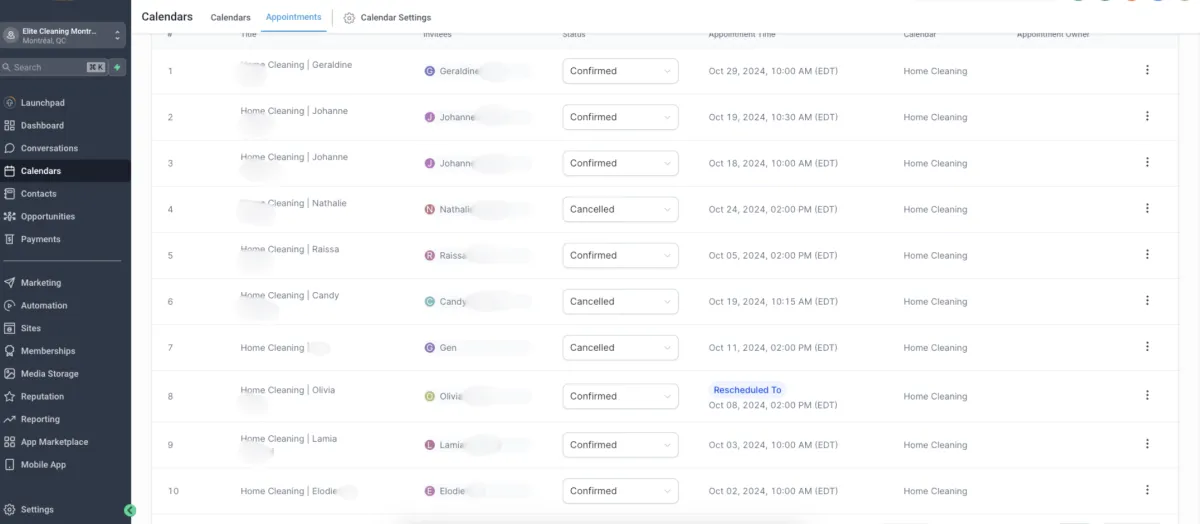Viewport: 1200px width, 524px height.
Task: Open Conversations chat icon
Action: click(x=9, y=148)
